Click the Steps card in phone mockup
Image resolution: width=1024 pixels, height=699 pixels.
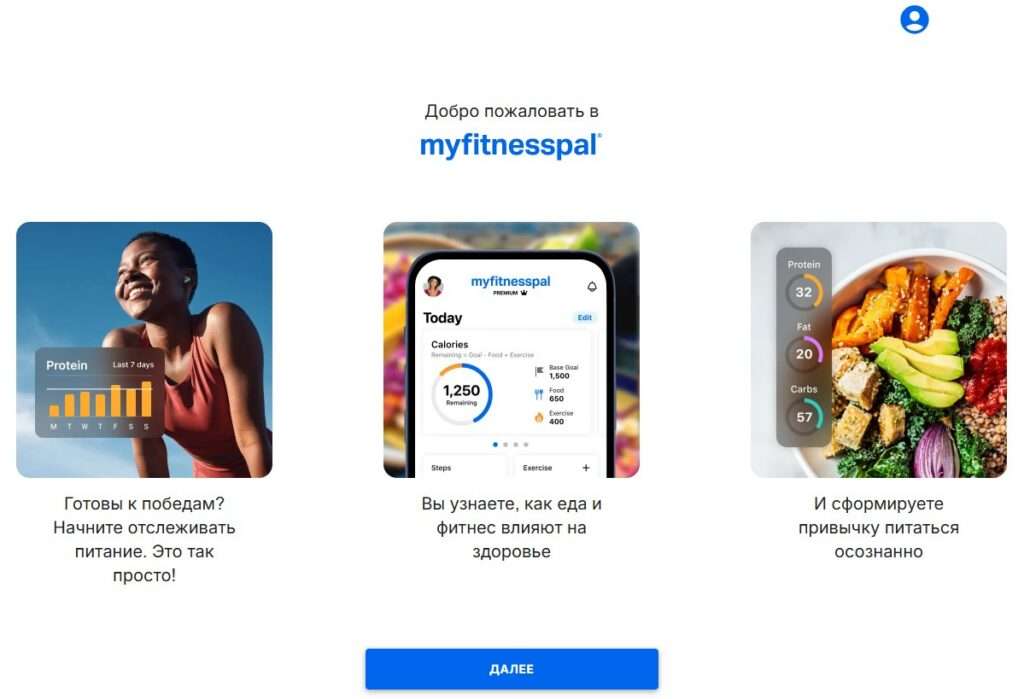coord(464,466)
